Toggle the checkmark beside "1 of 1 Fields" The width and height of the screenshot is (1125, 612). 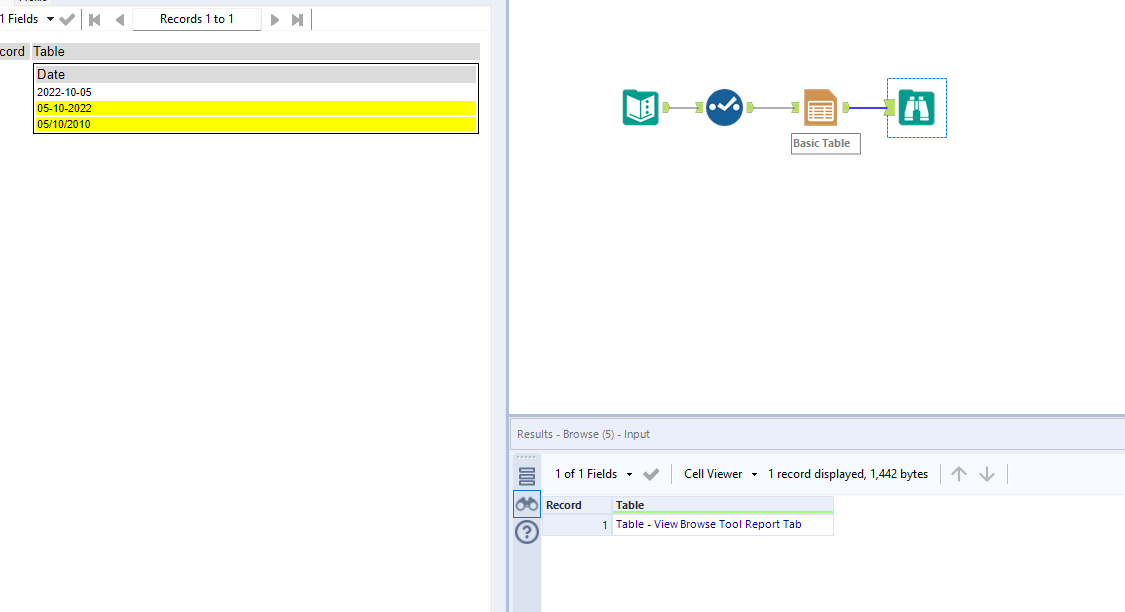[651, 473]
